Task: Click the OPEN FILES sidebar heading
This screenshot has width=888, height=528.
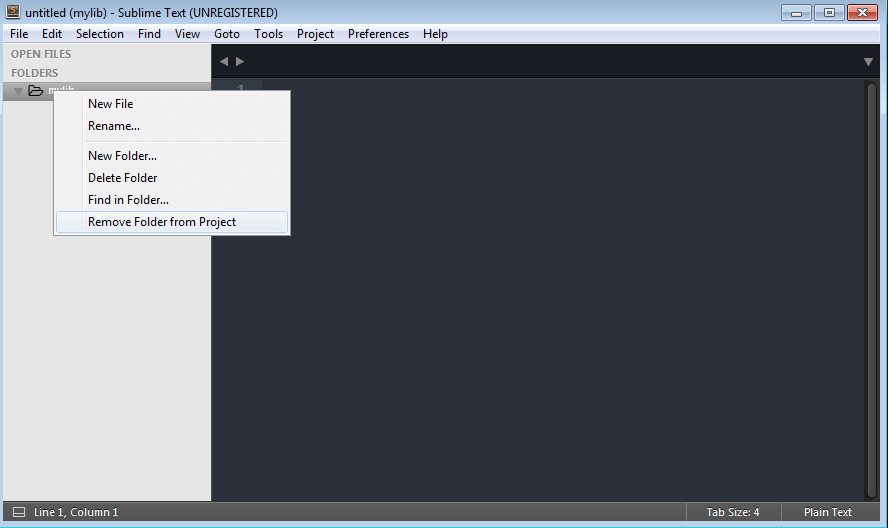Action: click(41, 54)
